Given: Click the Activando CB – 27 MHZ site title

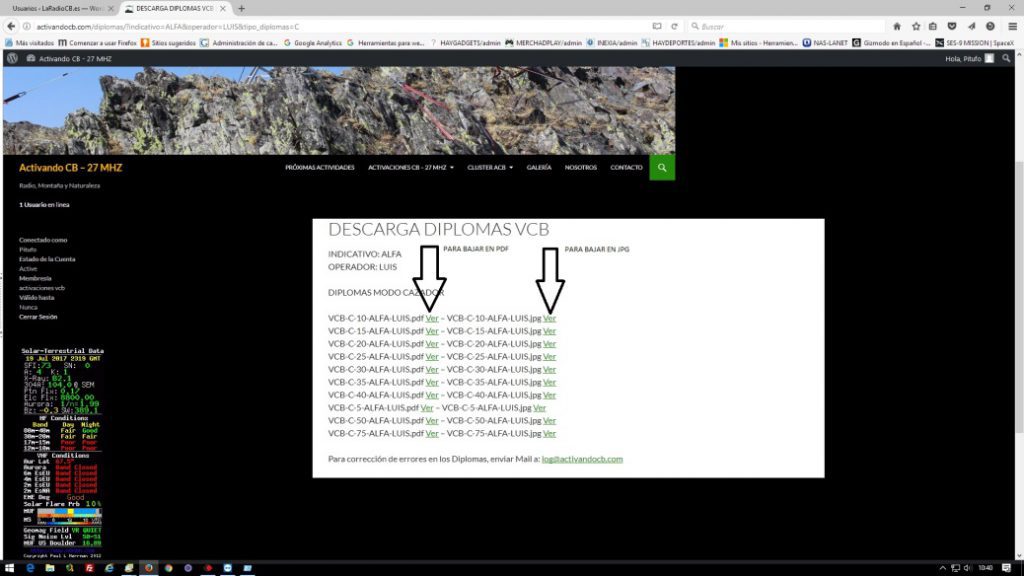Looking at the screenshot, I should click(x=71, y=168).
